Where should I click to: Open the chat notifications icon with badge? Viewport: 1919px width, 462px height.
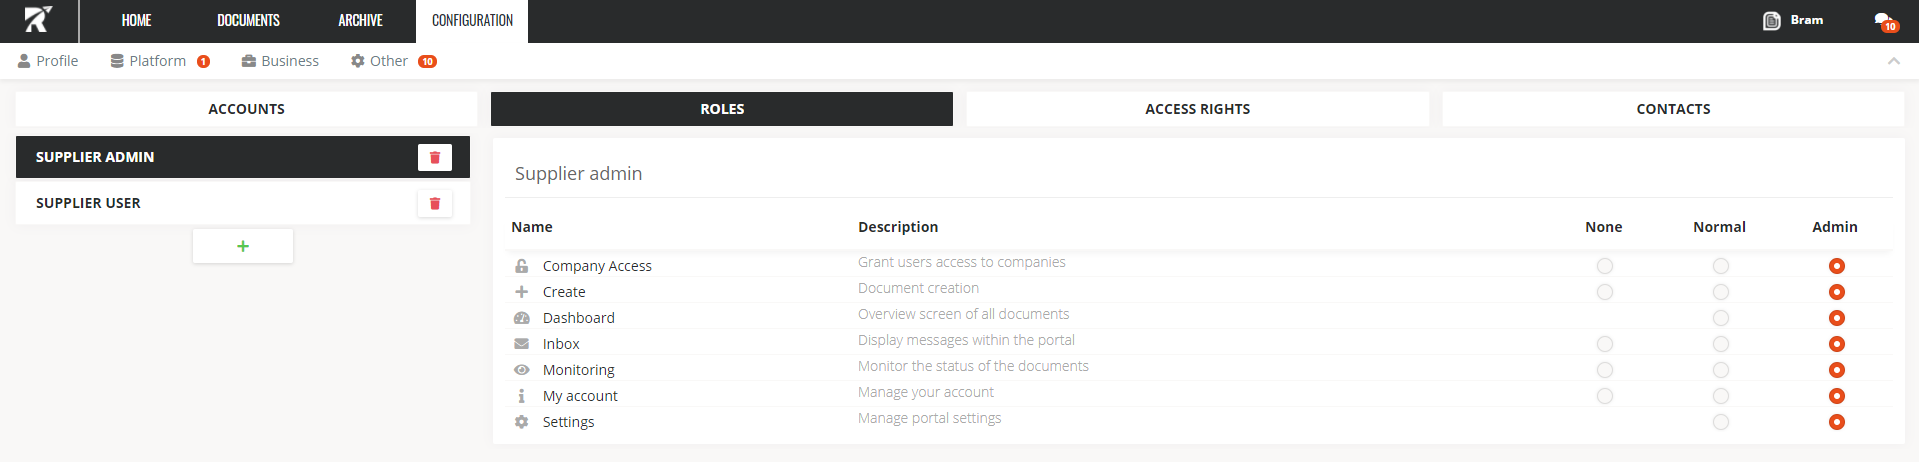coord(1884,21)
